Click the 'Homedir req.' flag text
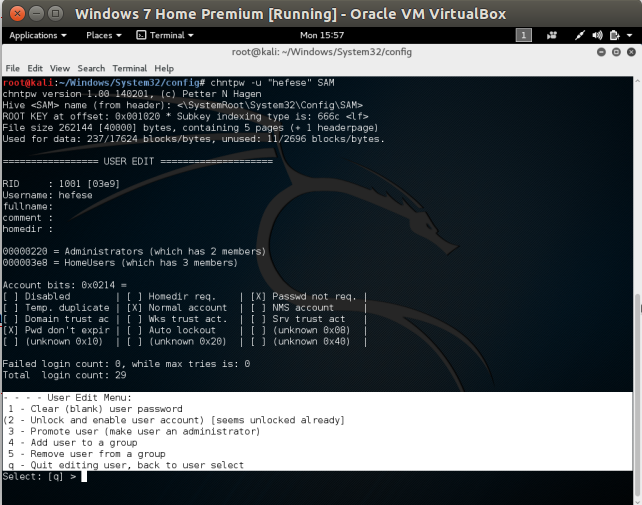642x505 pixels. click(182, 297)
